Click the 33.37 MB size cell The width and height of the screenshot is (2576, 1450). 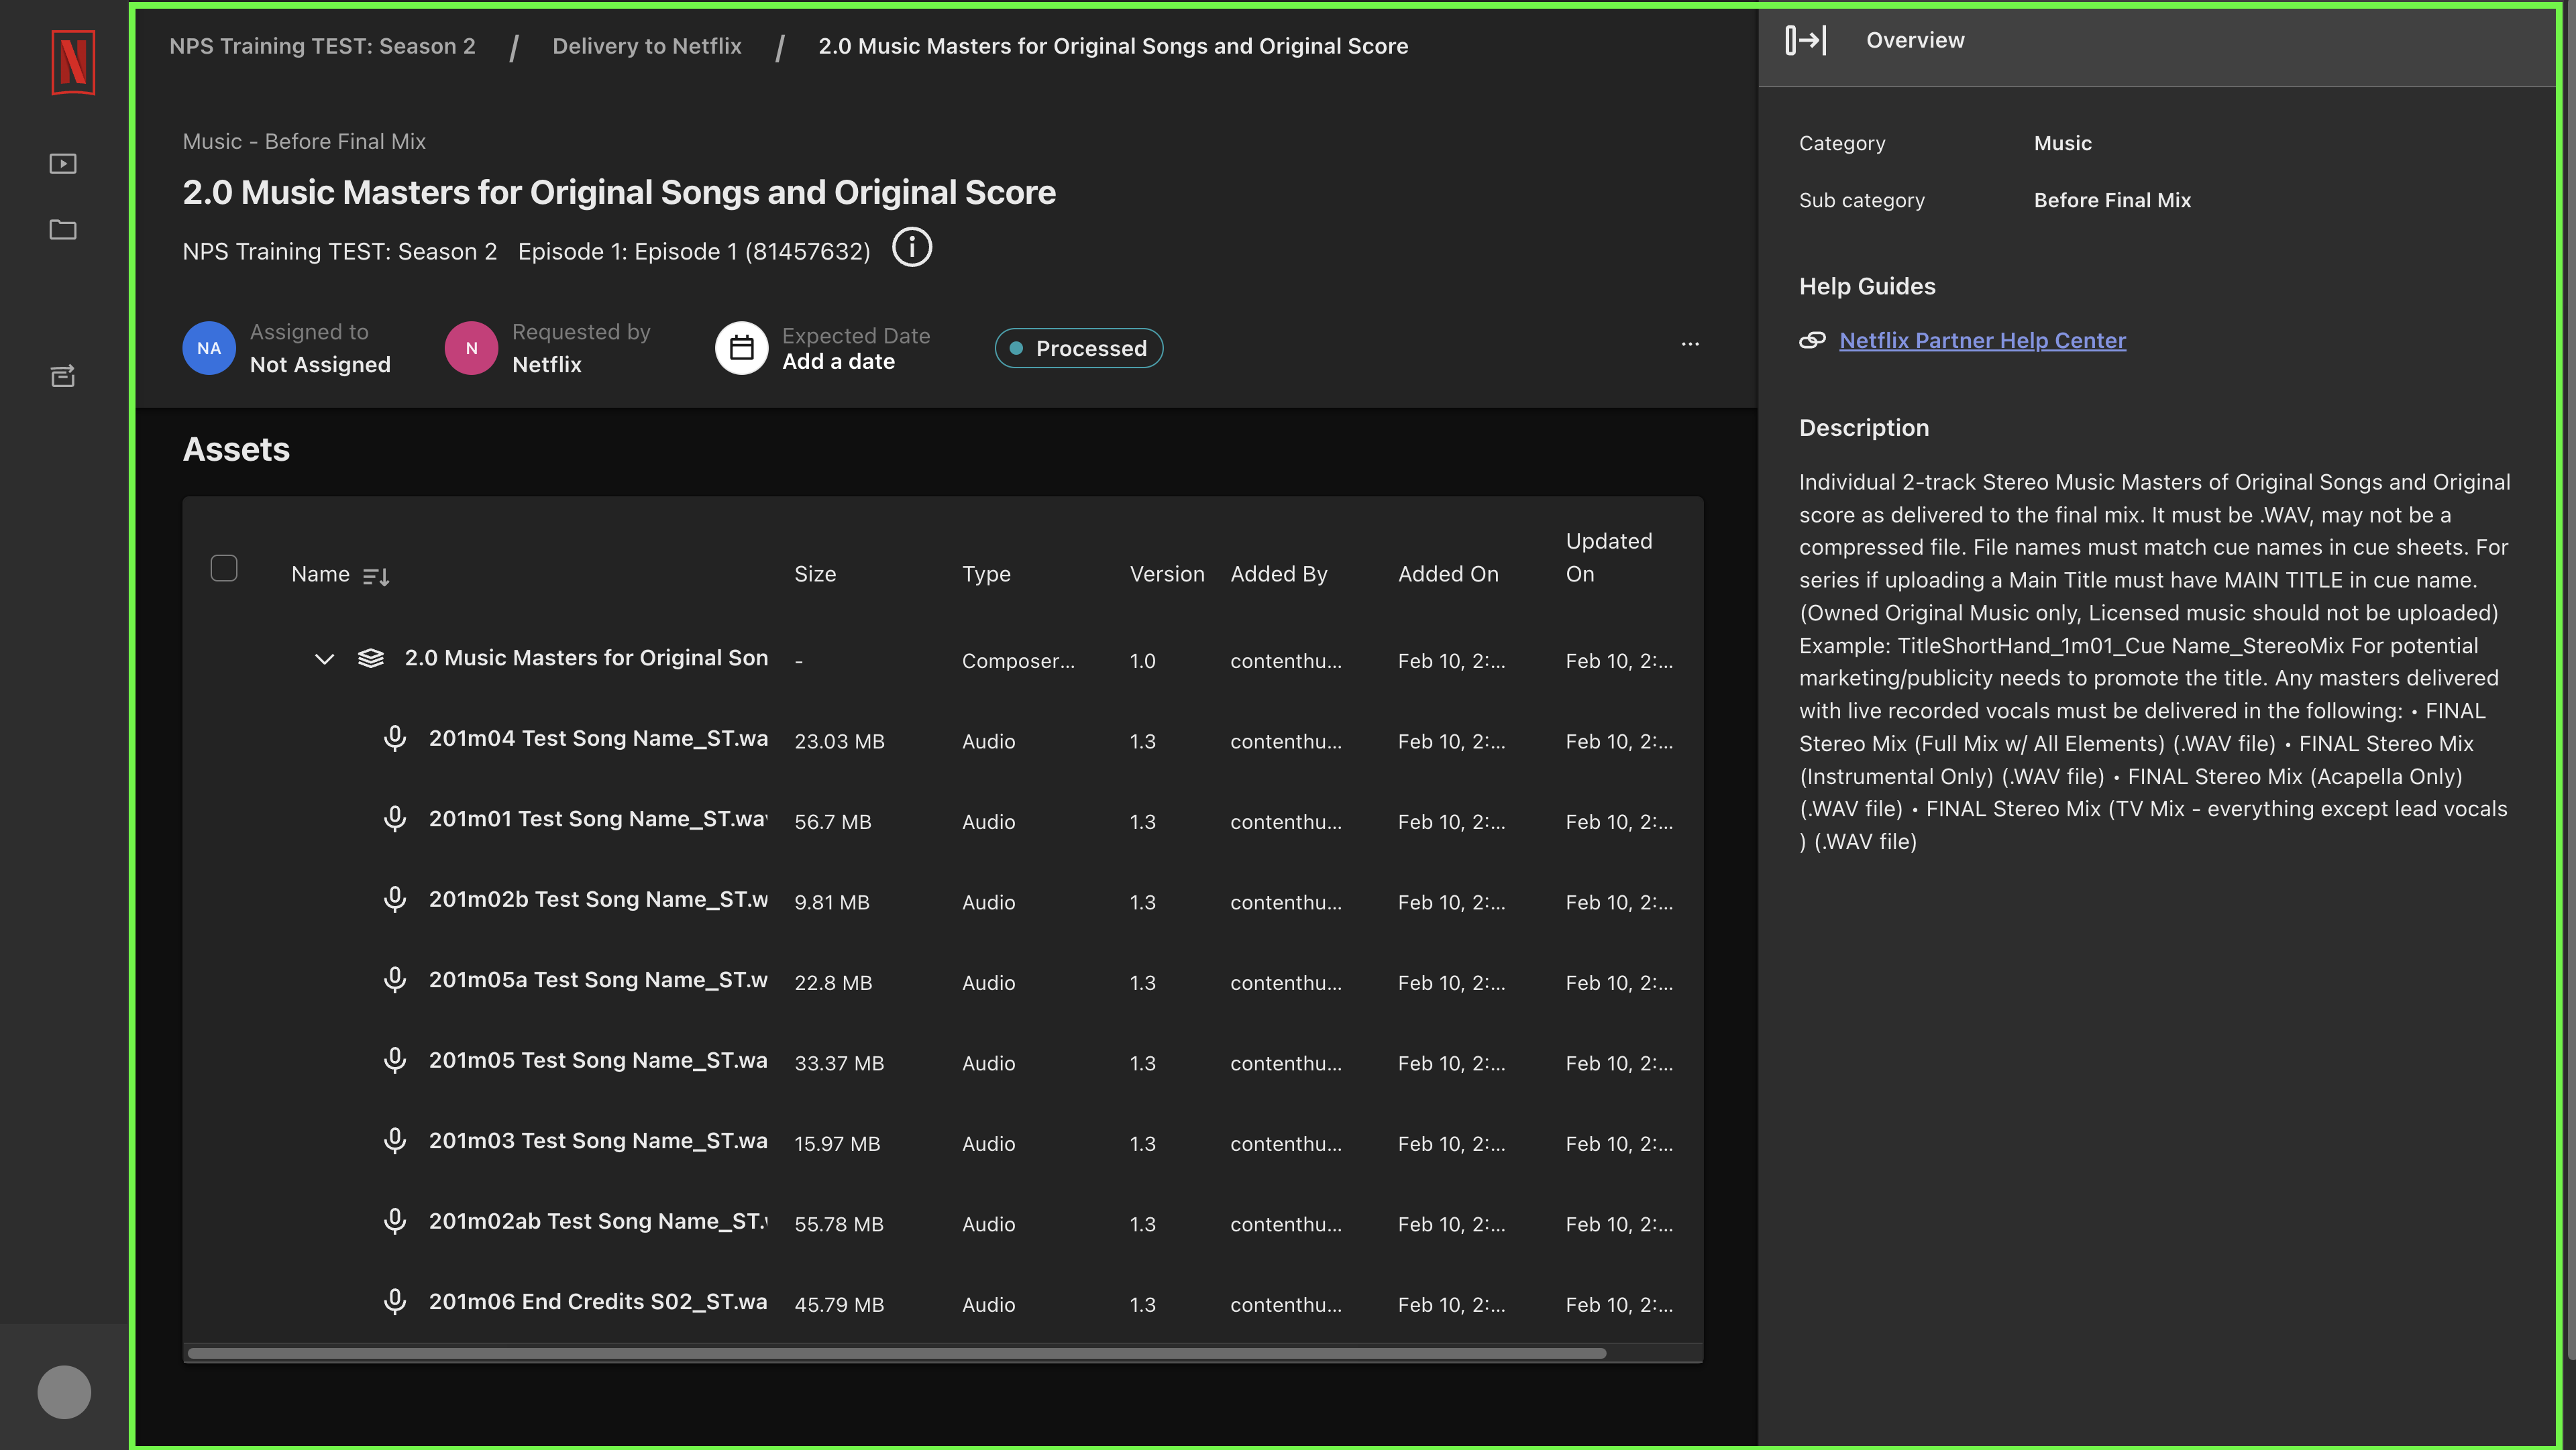(x=839, y=1063)
